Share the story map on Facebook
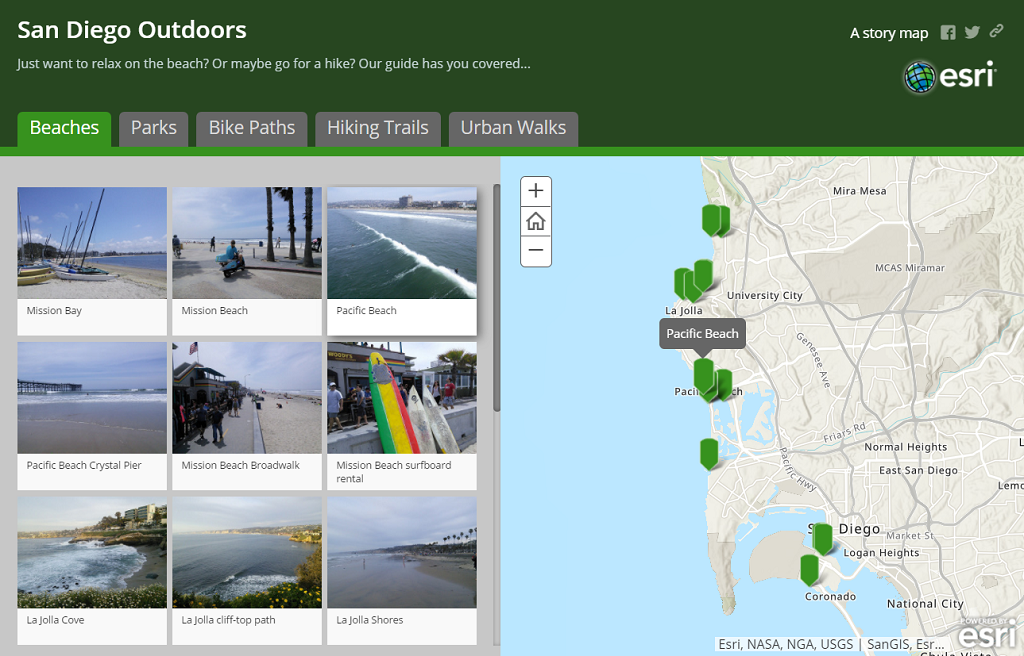The width and height of the screenshot is (1024, 656). [x=948, y=33]
